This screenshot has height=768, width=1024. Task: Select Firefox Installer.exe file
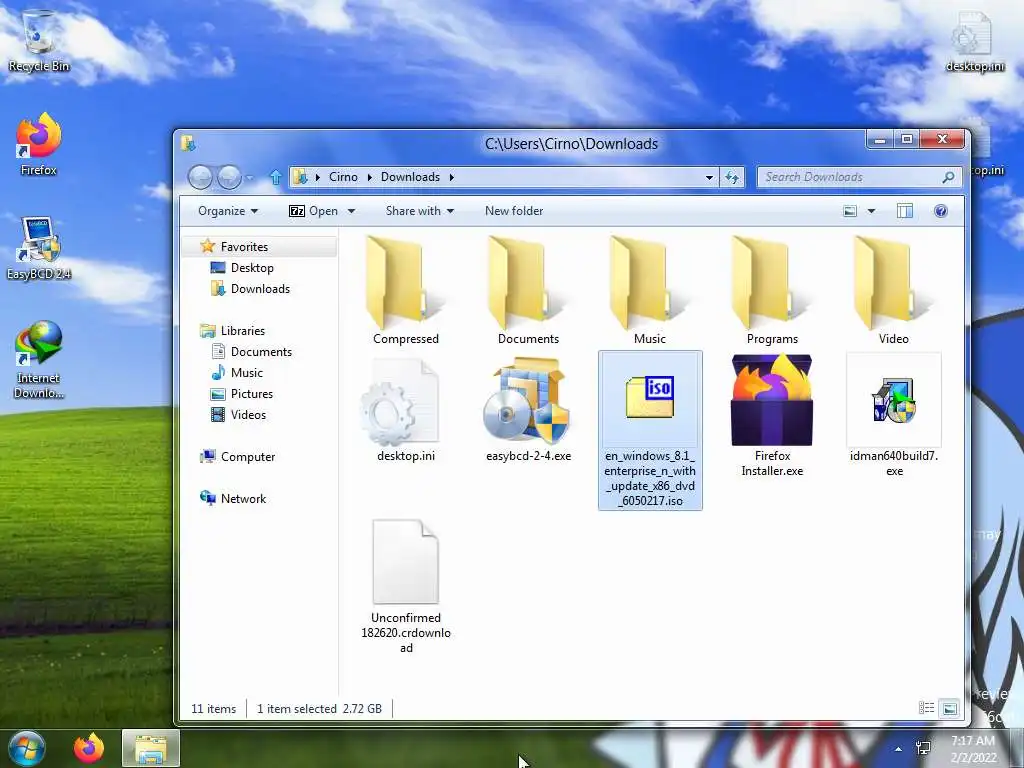point(772,415)
